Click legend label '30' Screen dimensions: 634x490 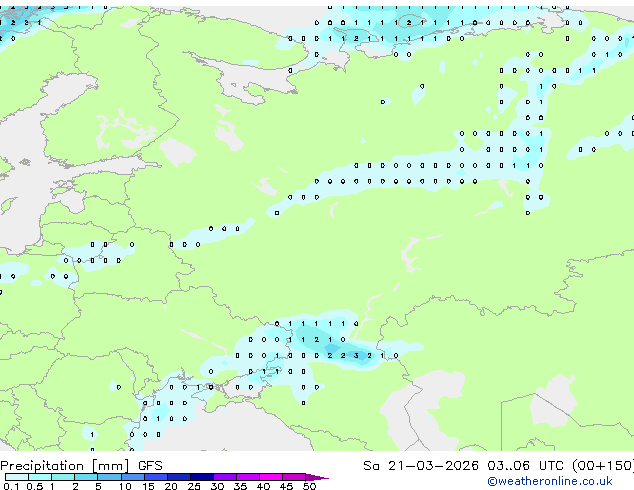click(217, 486)
